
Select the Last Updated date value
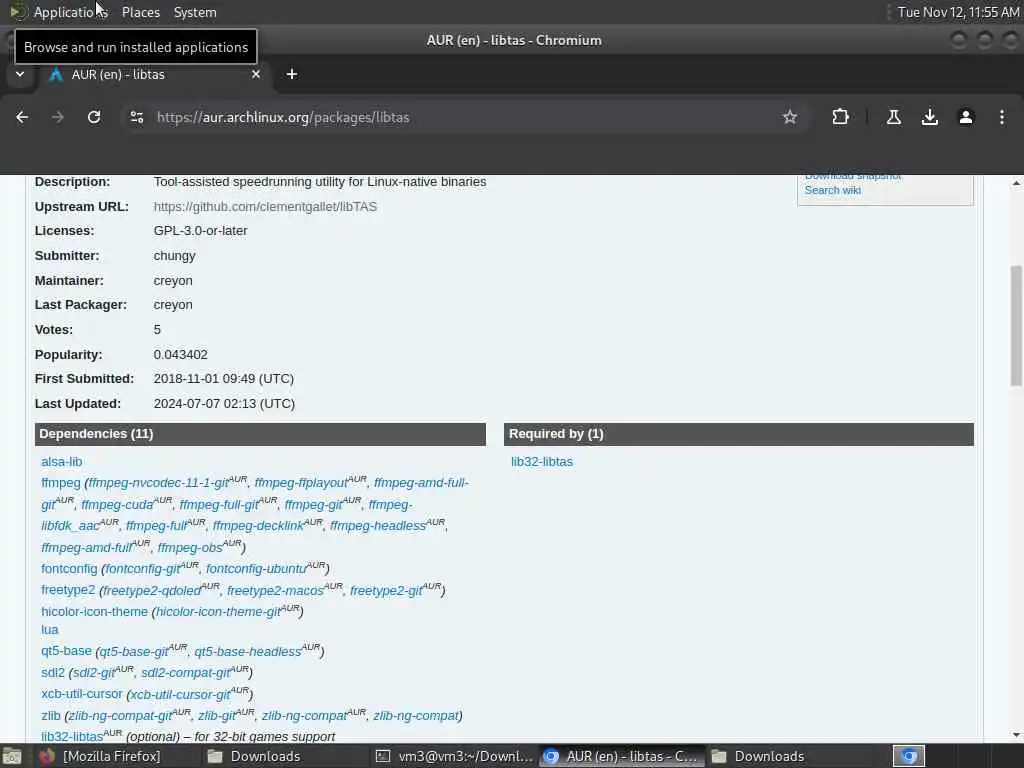coord(224,404)
